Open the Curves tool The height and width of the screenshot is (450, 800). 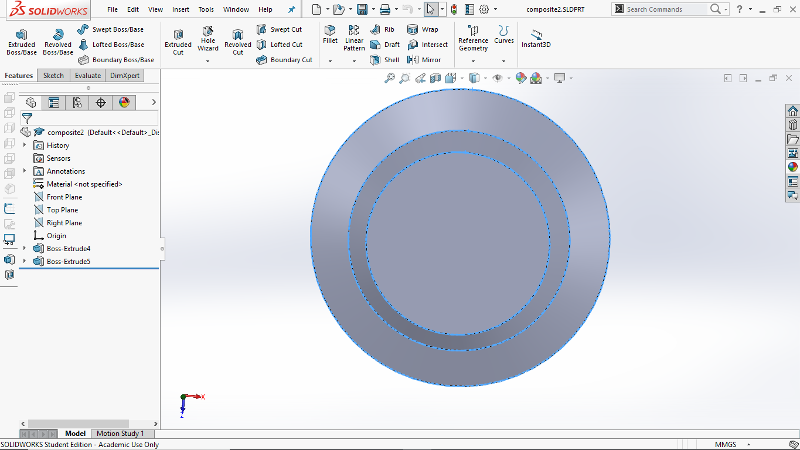point(504,35)
